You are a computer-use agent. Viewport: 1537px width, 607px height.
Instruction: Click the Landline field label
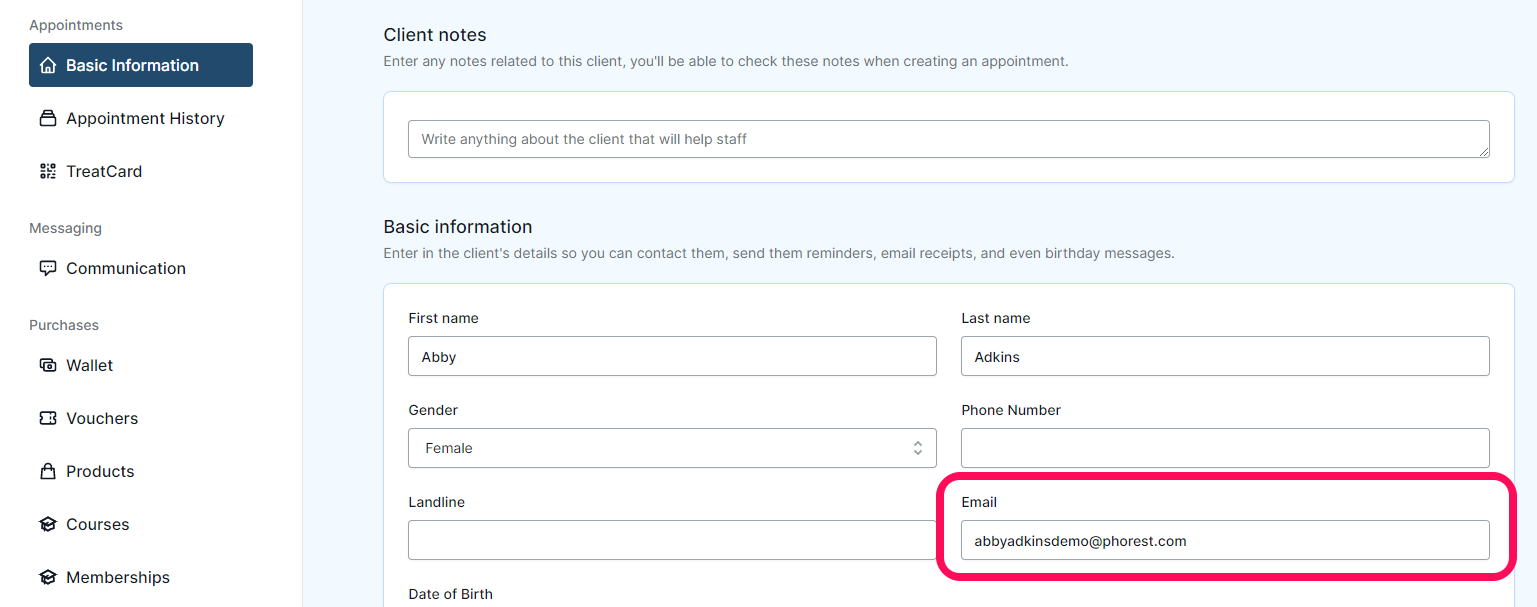click(436, 502)
